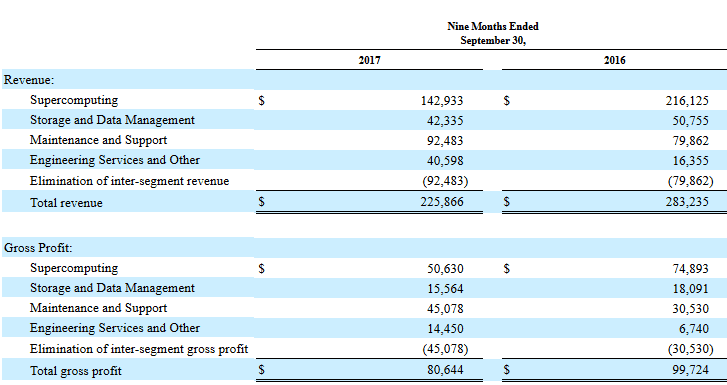Click Supercomputing gross profit 50,630

(x=445, y=269)
